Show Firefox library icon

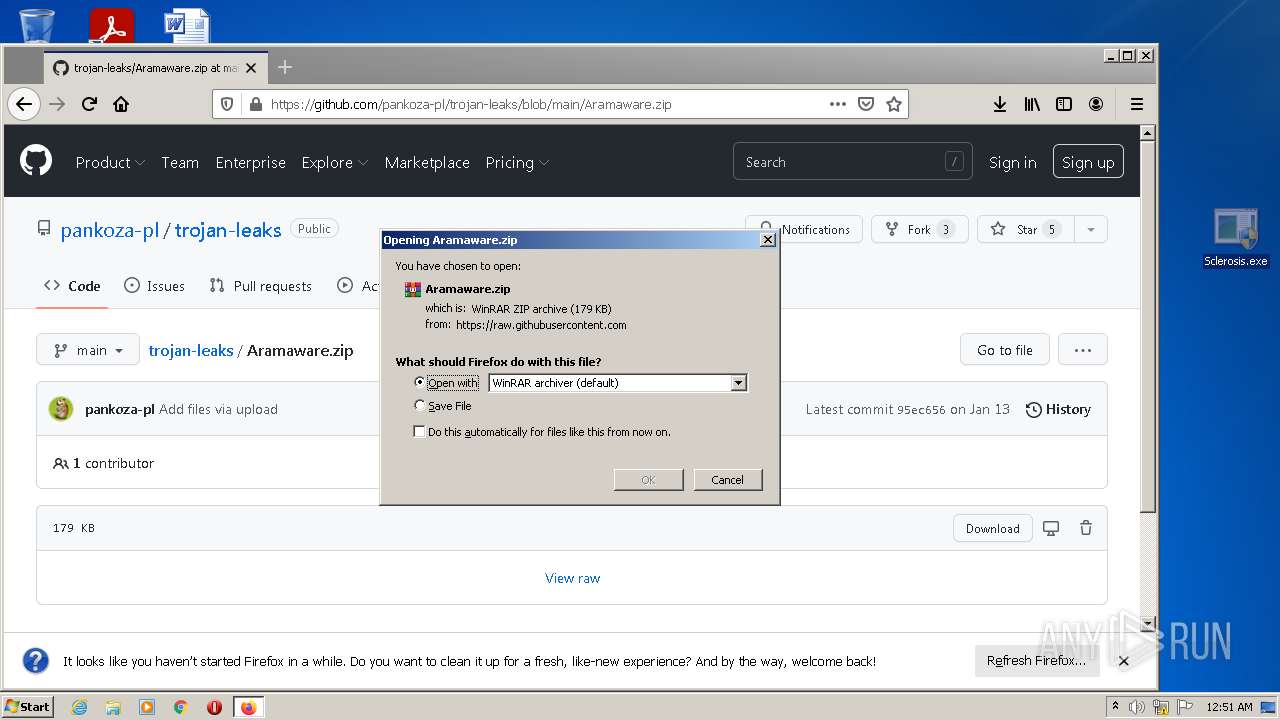(x=1032, y=104)
